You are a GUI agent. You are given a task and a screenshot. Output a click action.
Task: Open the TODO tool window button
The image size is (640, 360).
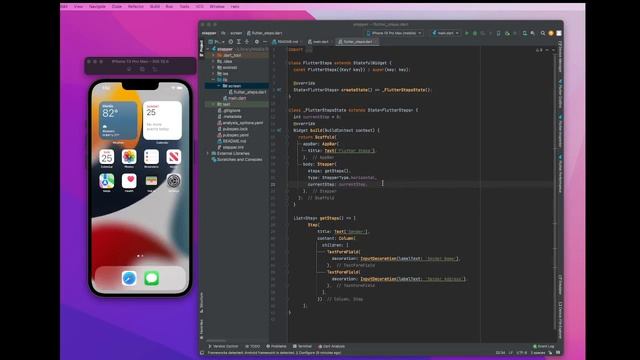252,346
